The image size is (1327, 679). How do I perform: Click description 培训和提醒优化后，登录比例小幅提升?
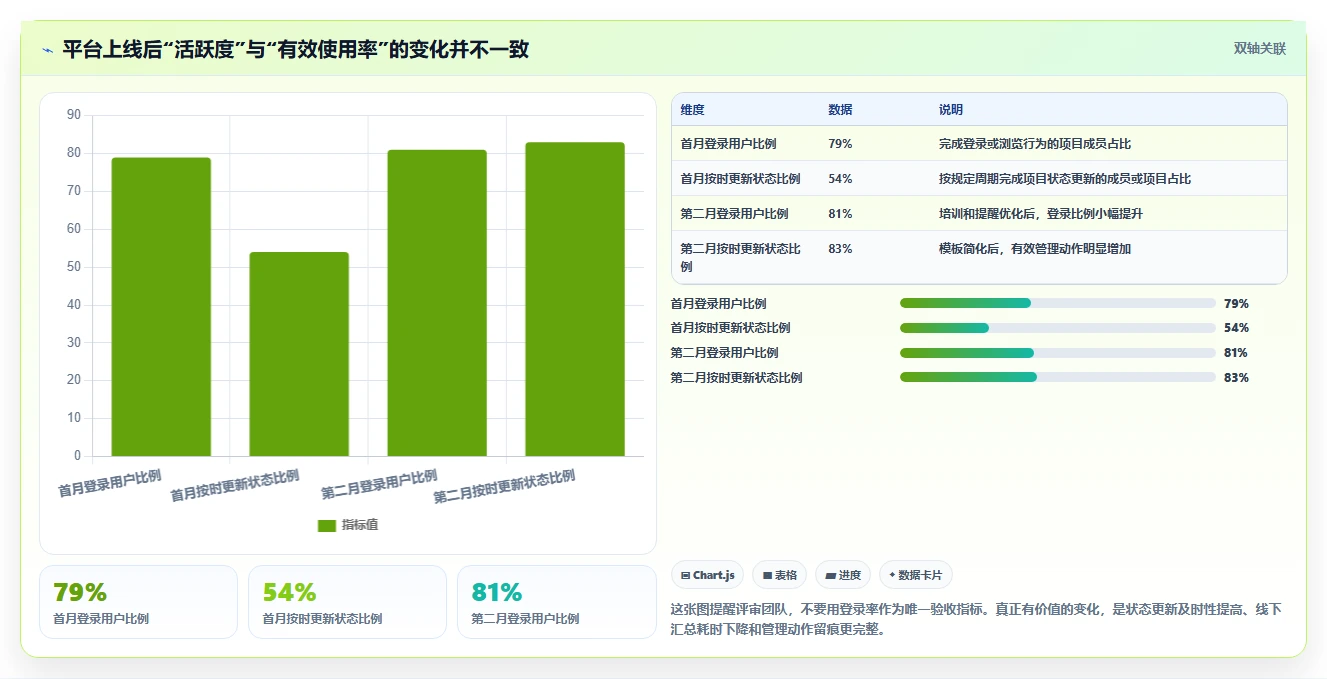pyautogui.click(x=1041, y=214)
